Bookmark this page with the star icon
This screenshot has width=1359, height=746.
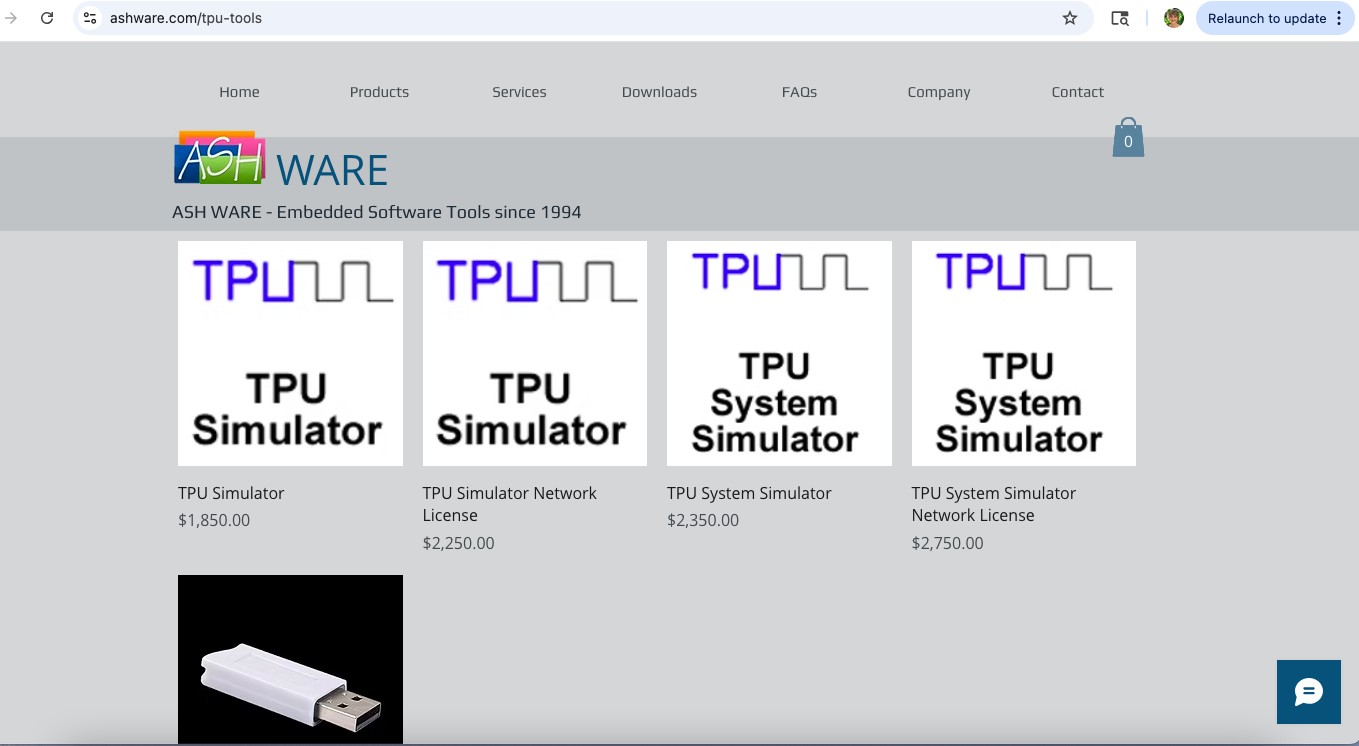coord(1070,18)
